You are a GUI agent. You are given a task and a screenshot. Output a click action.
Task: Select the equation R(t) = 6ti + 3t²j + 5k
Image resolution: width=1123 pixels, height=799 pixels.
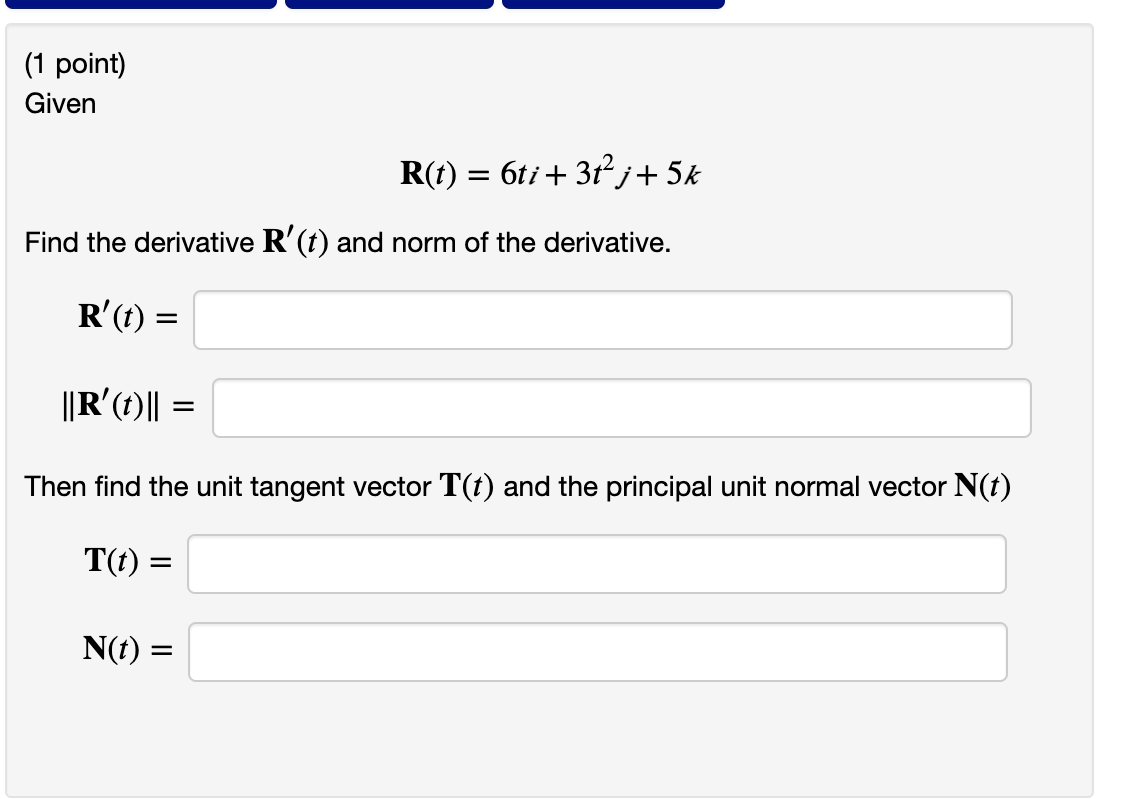[x=552, y=172]
